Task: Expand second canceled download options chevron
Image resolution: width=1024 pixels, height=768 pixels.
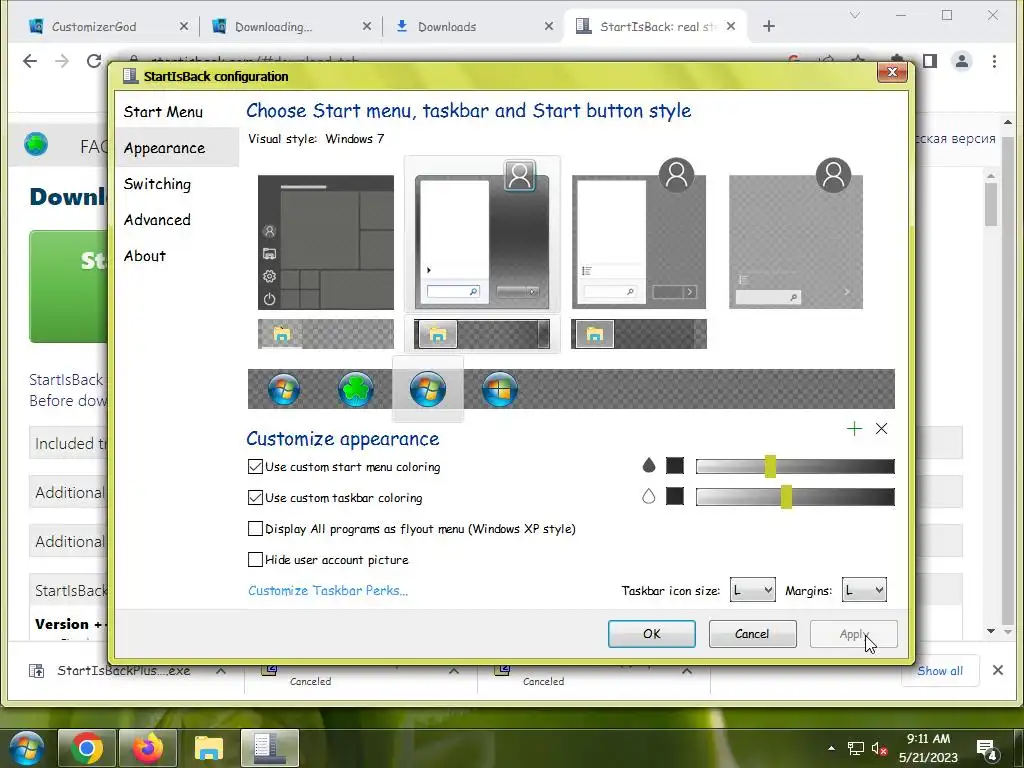Action: [x=454, y=671]
